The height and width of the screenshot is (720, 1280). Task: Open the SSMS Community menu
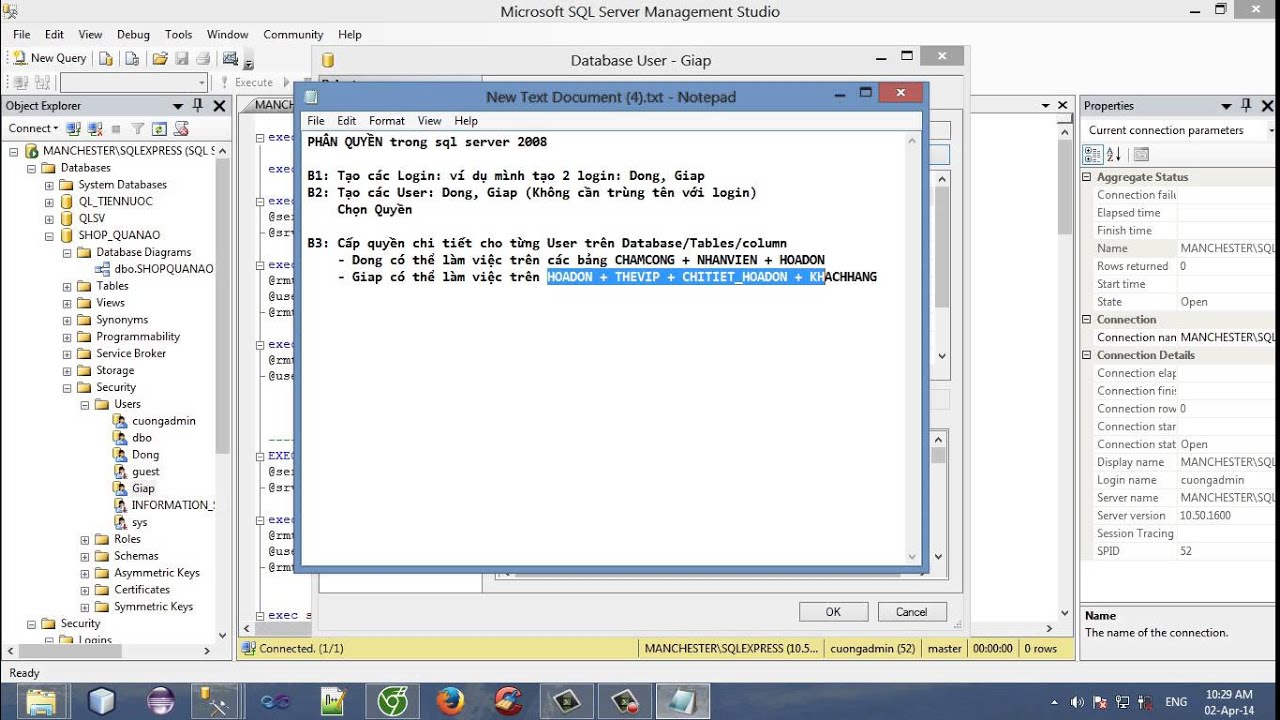point(293,34)
